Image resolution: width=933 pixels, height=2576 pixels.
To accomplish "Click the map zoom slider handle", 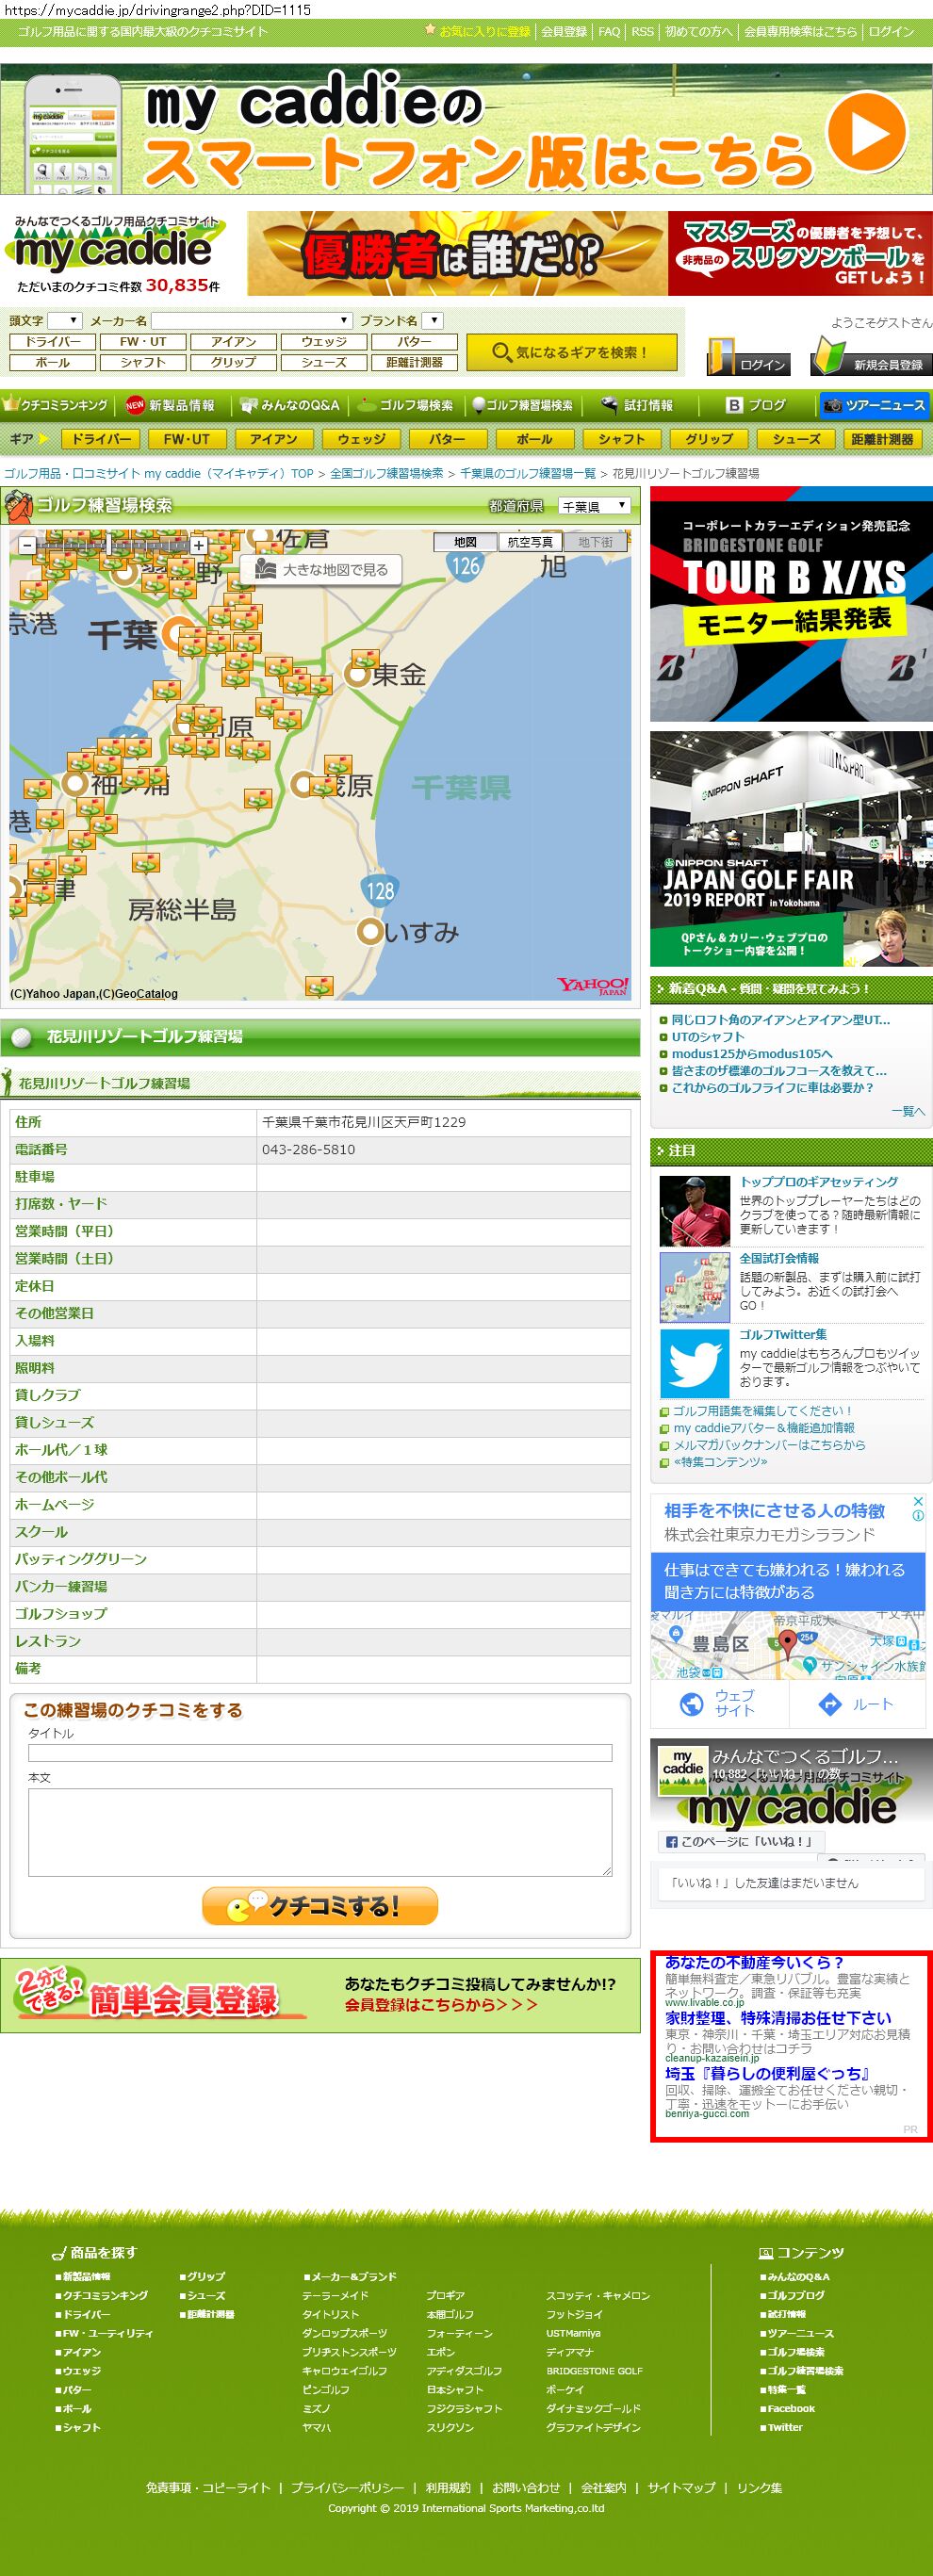I will pyautogui.click(x=109, y=546).
